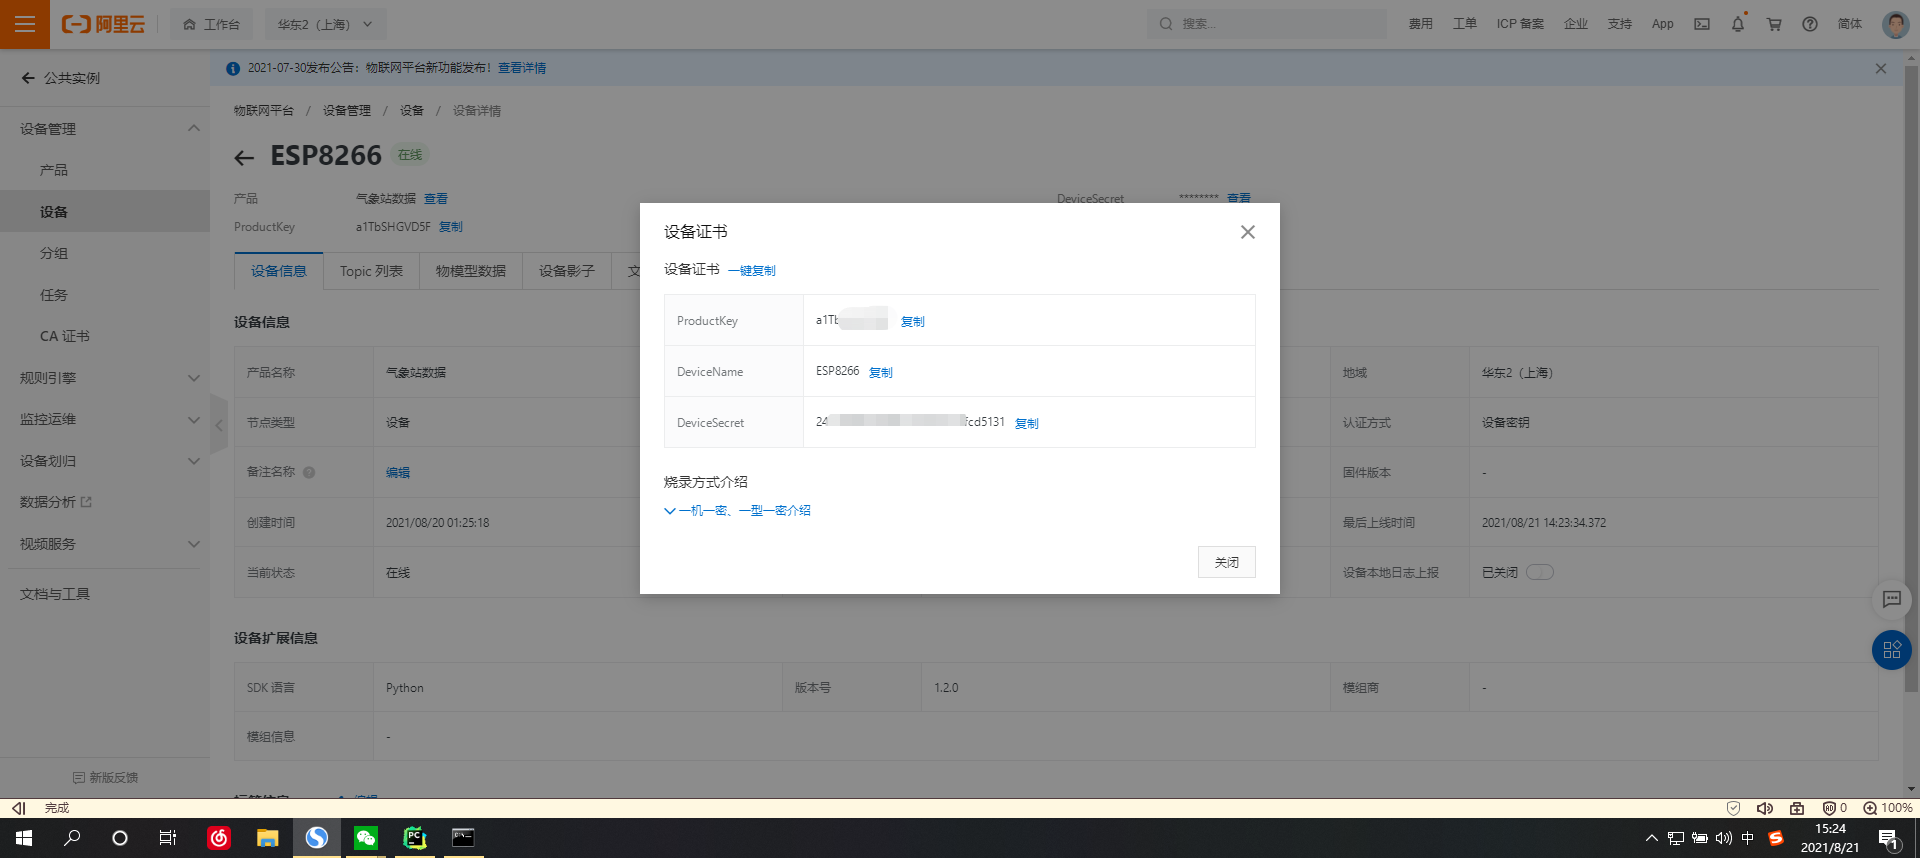Expand the 设备划归 sidebar section
Image resolution: width=1920 pixels, height=858 pixels.
pos(105,461)
